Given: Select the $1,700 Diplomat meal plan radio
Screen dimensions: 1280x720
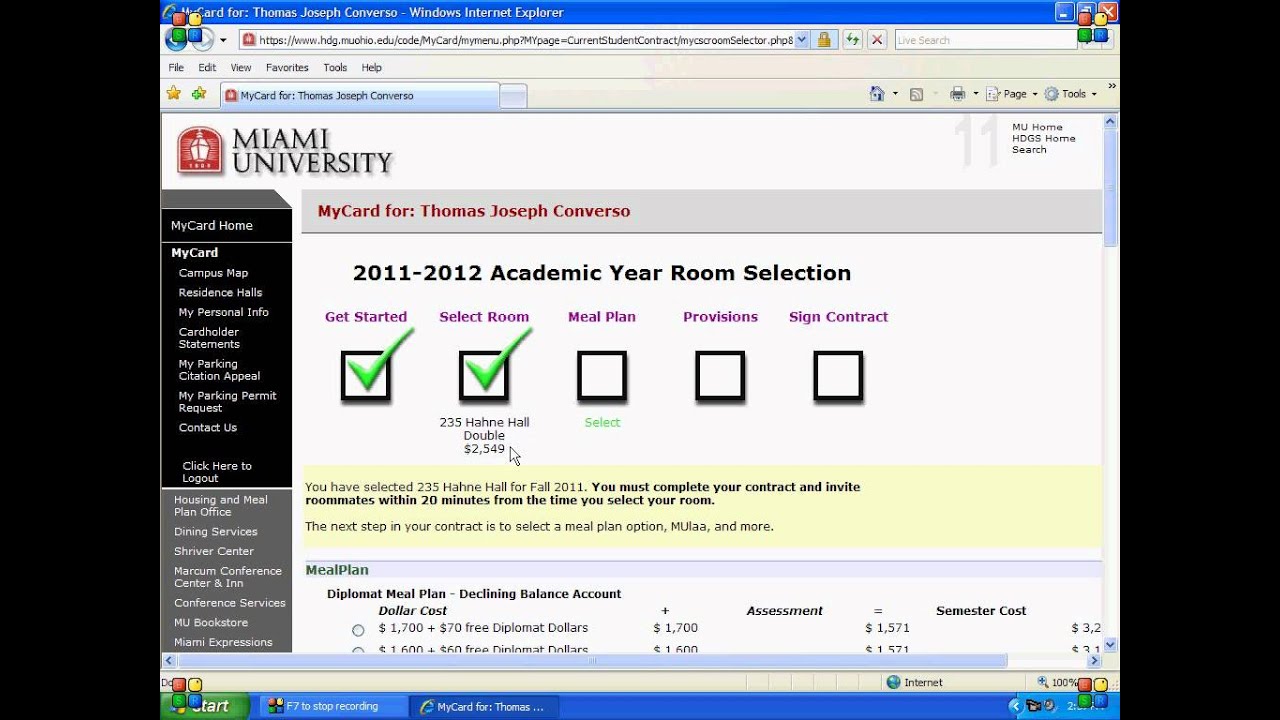Looking at the screenshot, I should pos(358,630).
